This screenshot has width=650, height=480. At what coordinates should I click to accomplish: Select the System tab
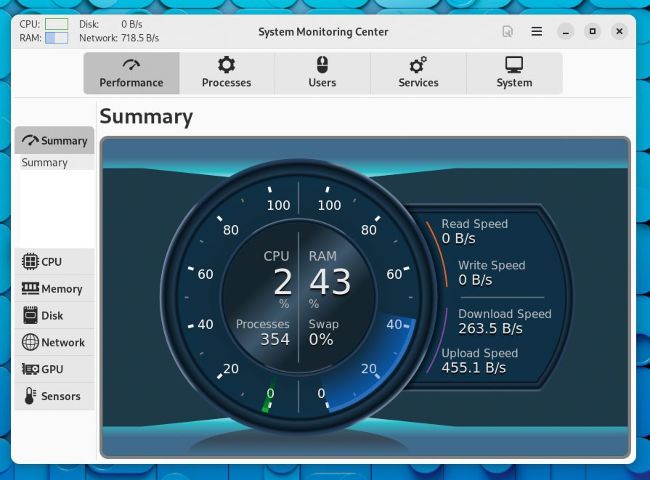tap(514, 73)
